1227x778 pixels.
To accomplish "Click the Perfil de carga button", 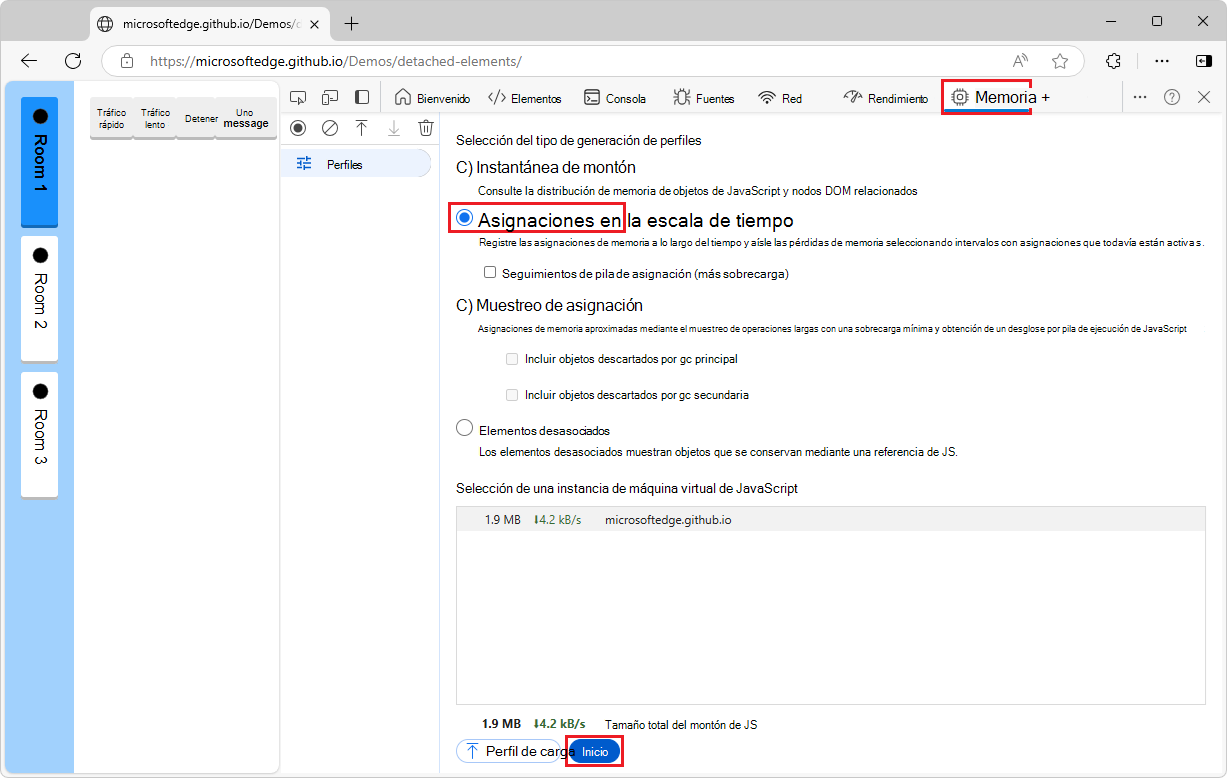I will click(x=511, y=751).
